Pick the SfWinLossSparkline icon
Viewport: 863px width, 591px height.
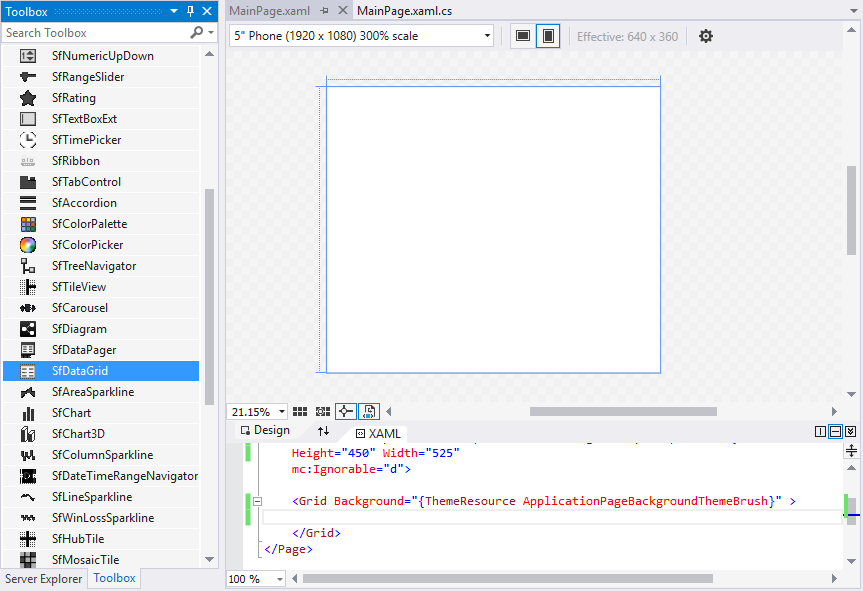pos(28,518)
